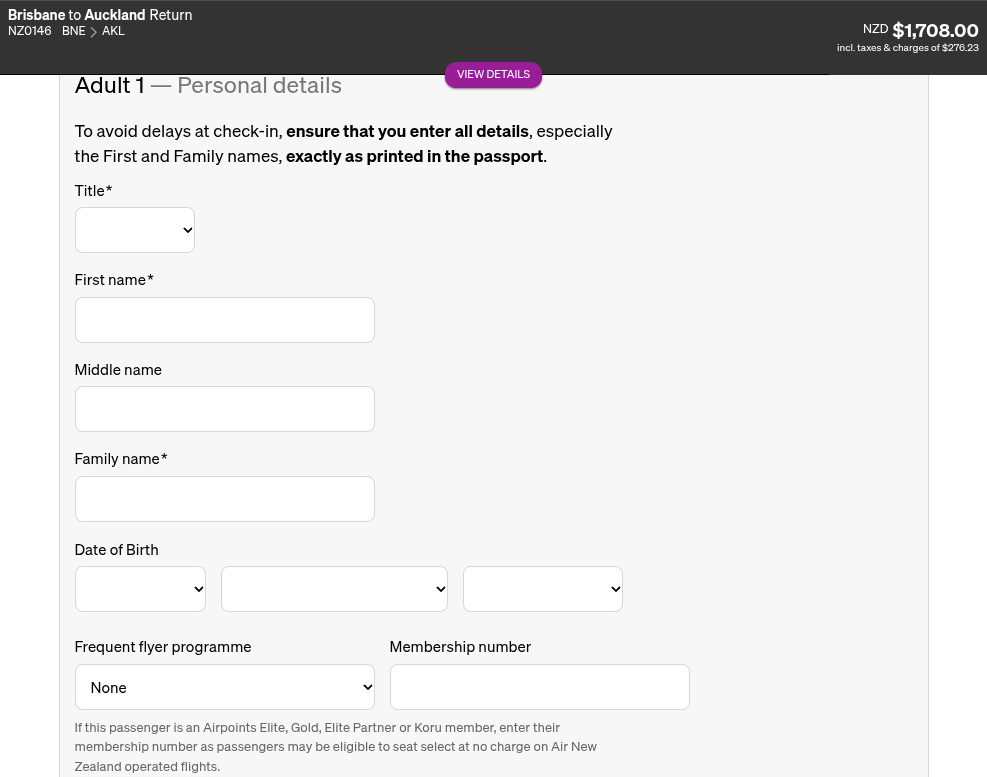Screen dimensions: 987x777
Task: Click the NZ0146 flight number text
Action: pyautogui.click(x=30, y=31)
